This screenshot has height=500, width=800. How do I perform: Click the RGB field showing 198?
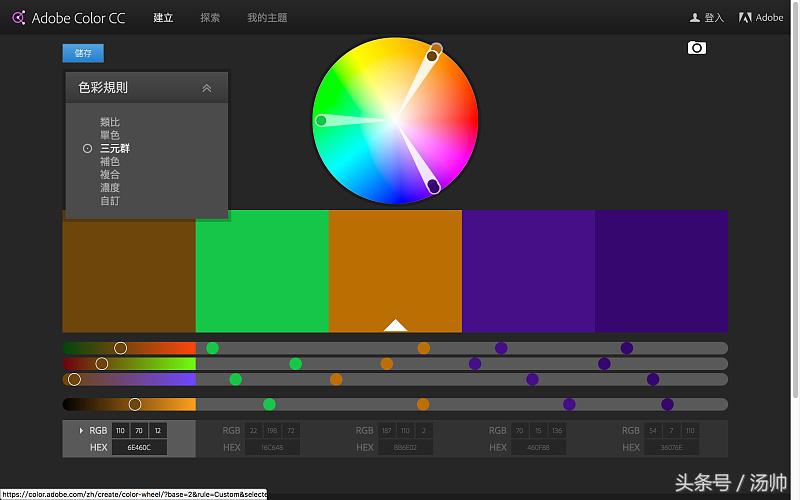[x=272, y=431]
